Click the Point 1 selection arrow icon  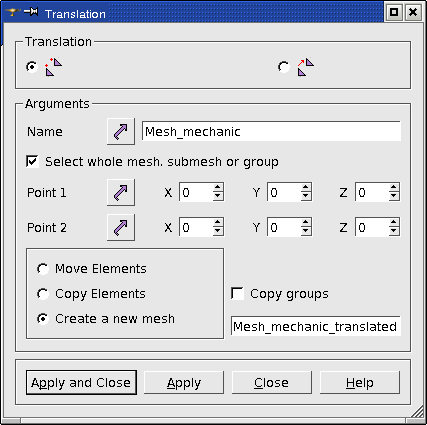click(121, 192)
